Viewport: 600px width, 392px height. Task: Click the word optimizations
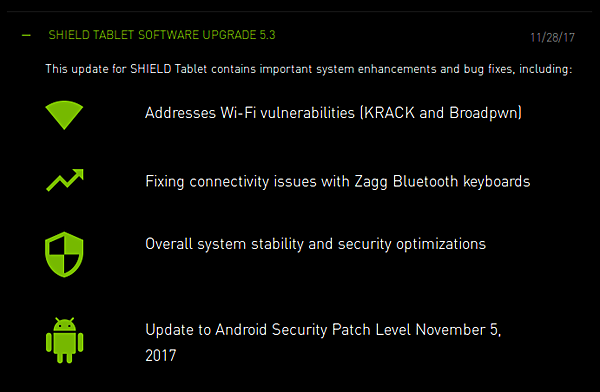[x=441, y=244]
